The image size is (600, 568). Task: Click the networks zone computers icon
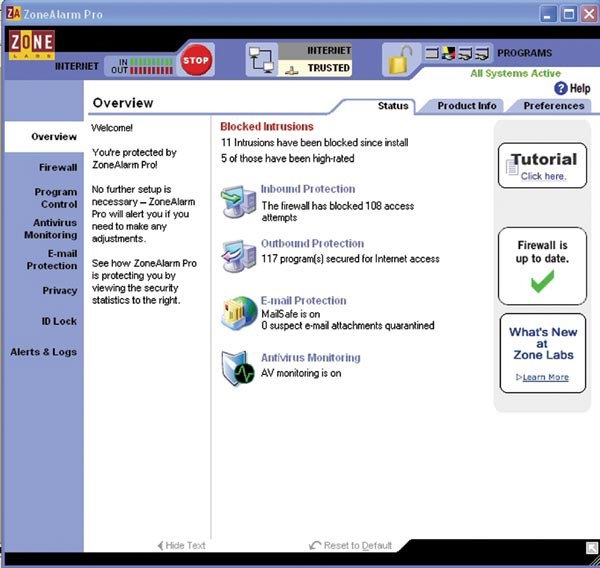[x=261, y=60]
